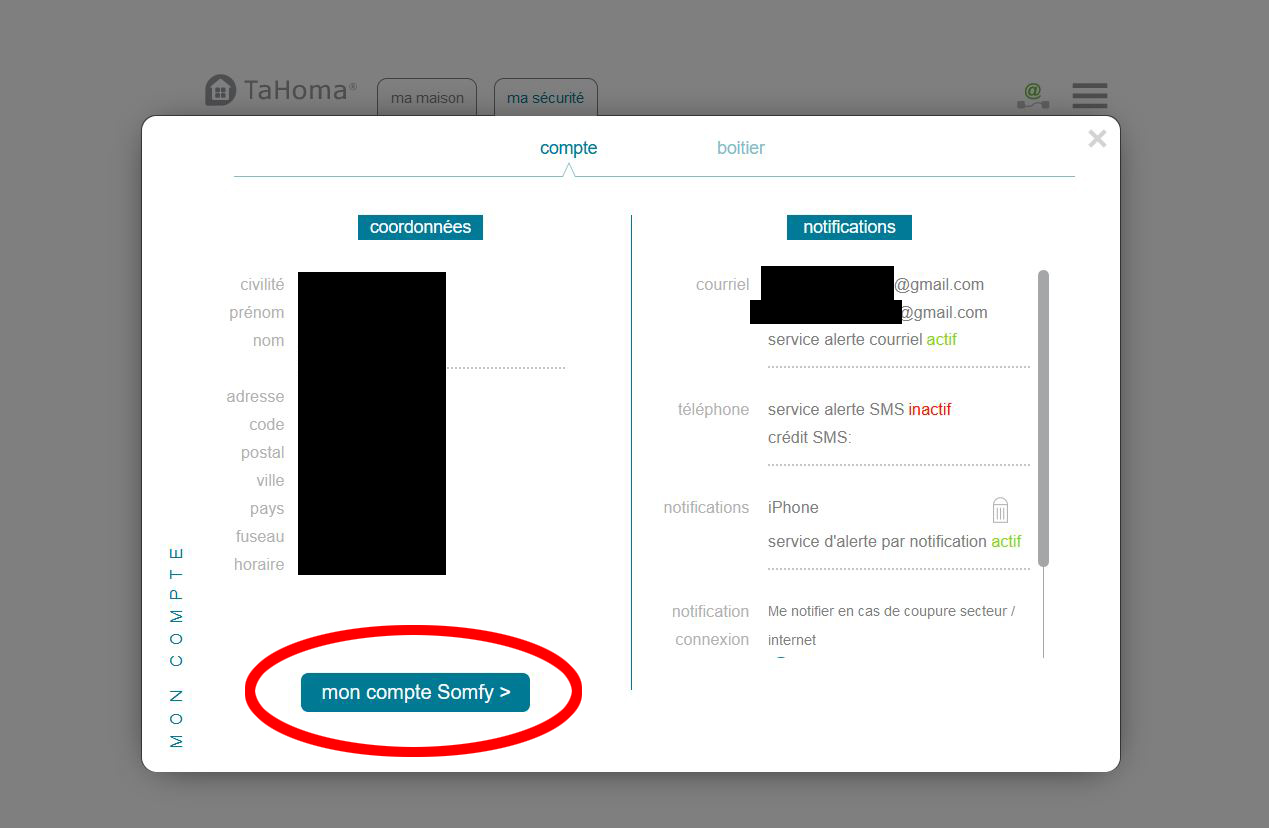
Task: Go to the ma sécurité tab
Action: (545, 98)
